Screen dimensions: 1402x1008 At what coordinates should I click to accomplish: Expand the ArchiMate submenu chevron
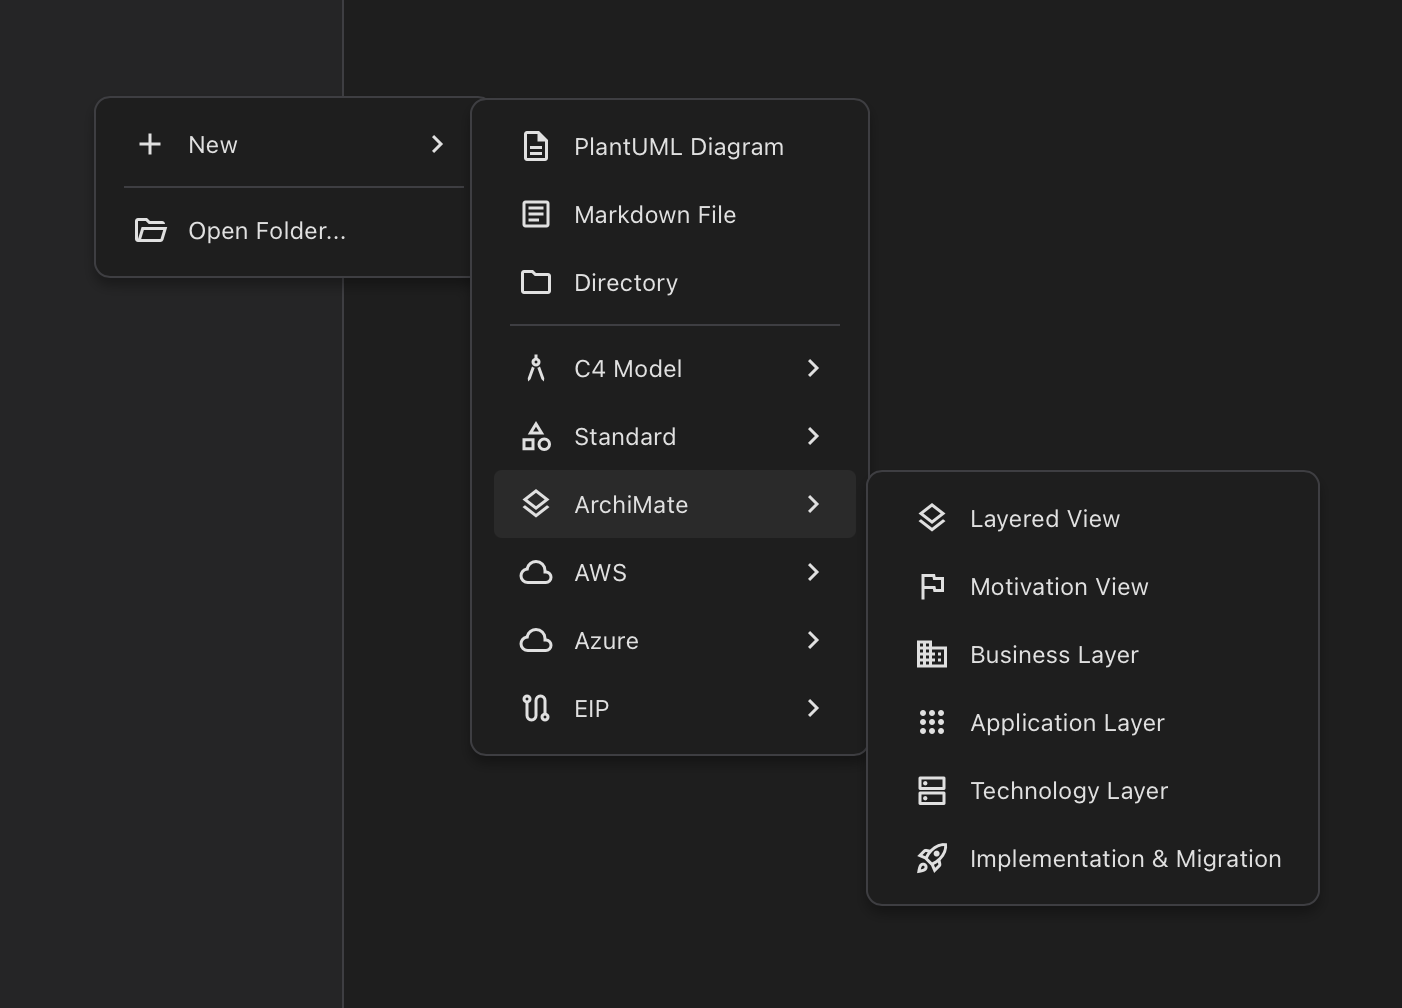(x=813, y=504)
